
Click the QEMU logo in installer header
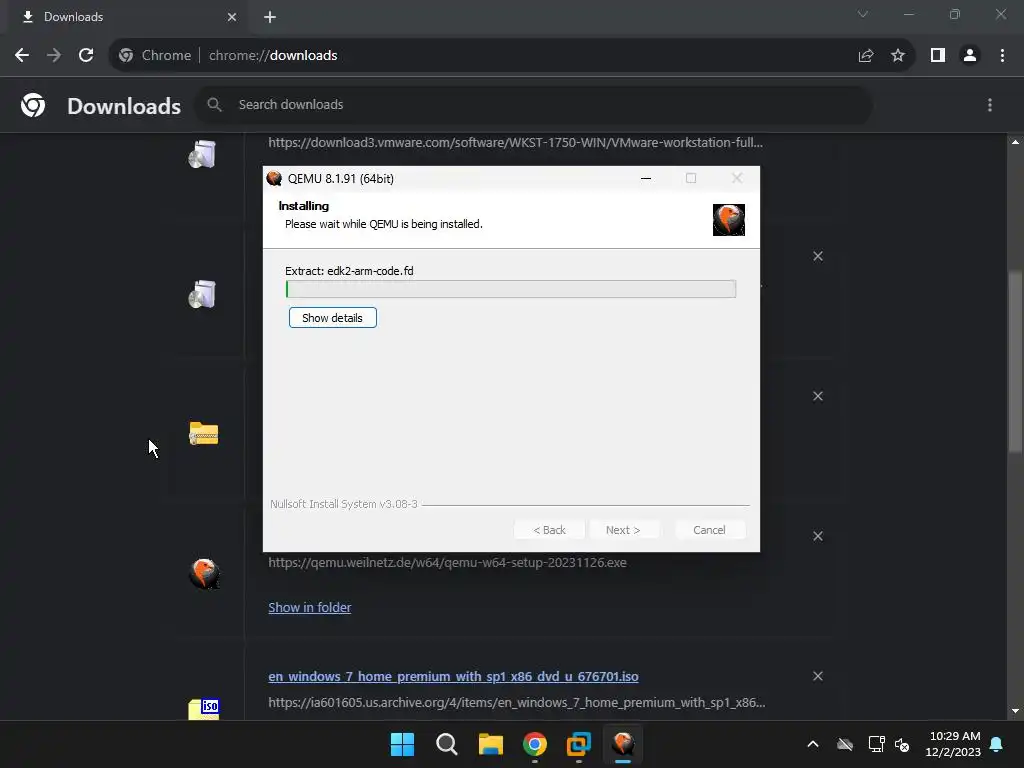coord(729,219)
